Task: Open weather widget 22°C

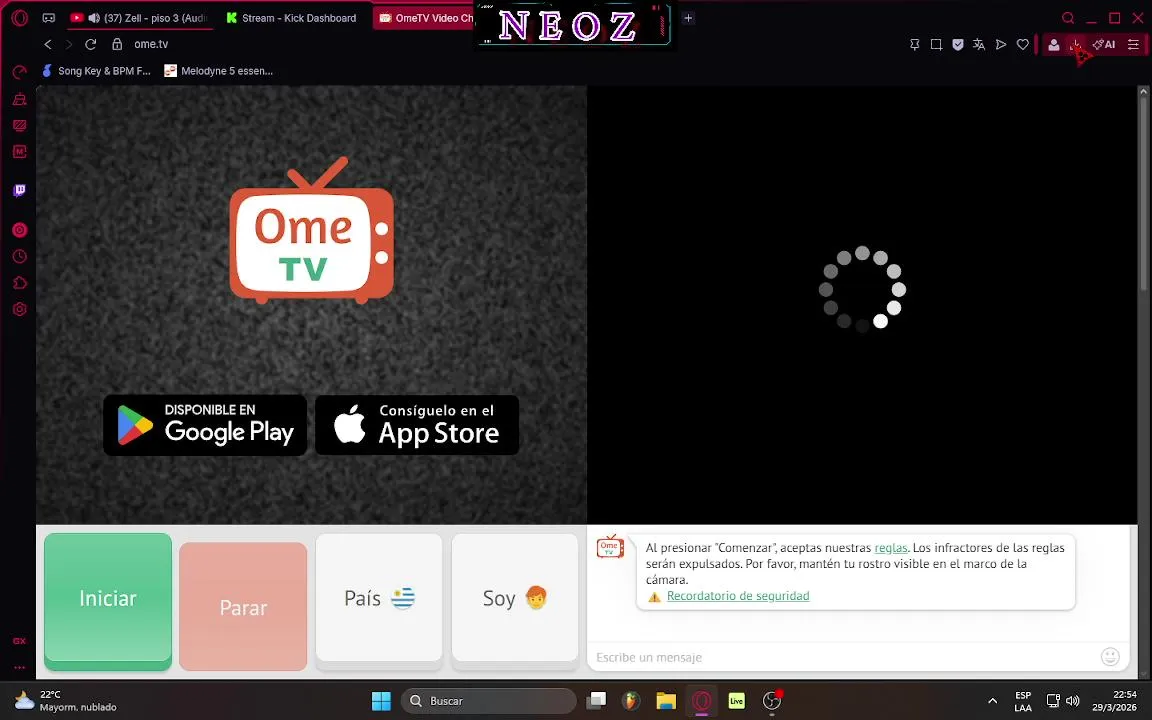Action: click(66, 701)
